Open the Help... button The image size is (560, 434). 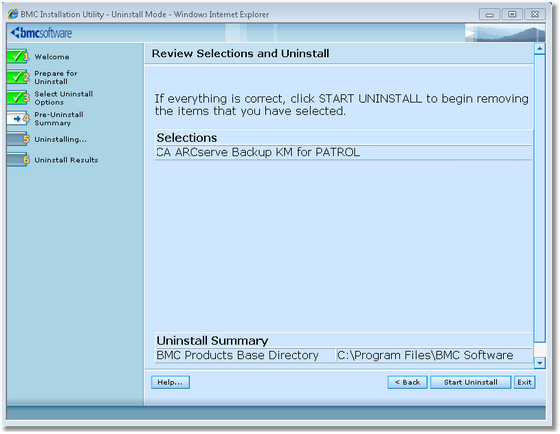170,382
